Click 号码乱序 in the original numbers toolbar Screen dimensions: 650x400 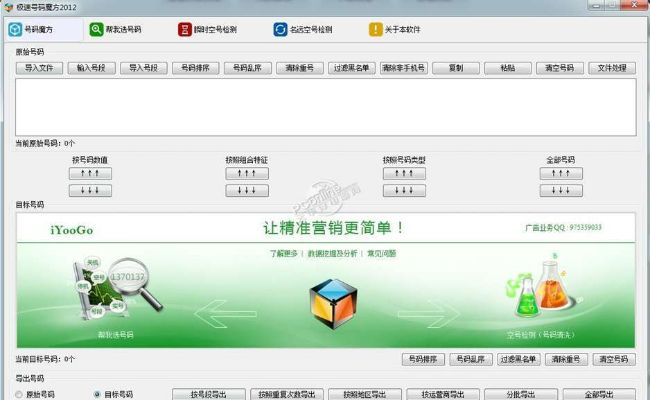(247, 68)
